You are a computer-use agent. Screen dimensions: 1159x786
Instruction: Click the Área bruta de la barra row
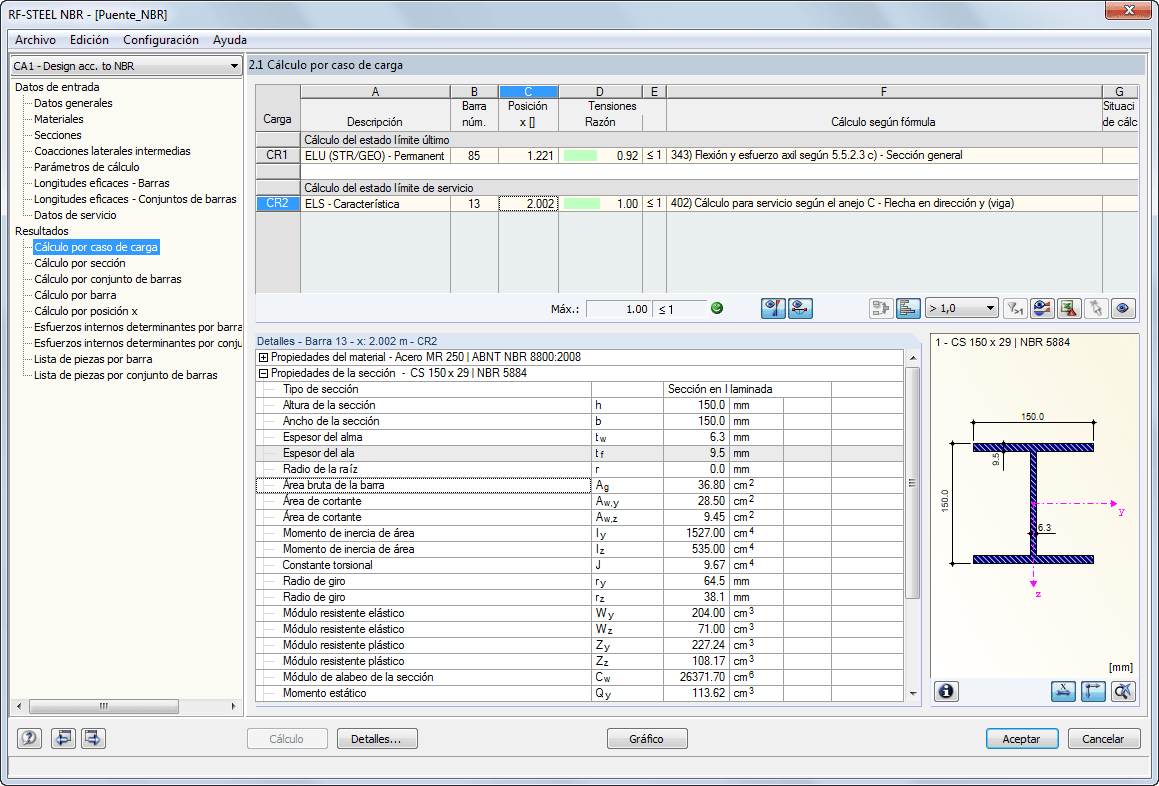click(x=580, y=485)
